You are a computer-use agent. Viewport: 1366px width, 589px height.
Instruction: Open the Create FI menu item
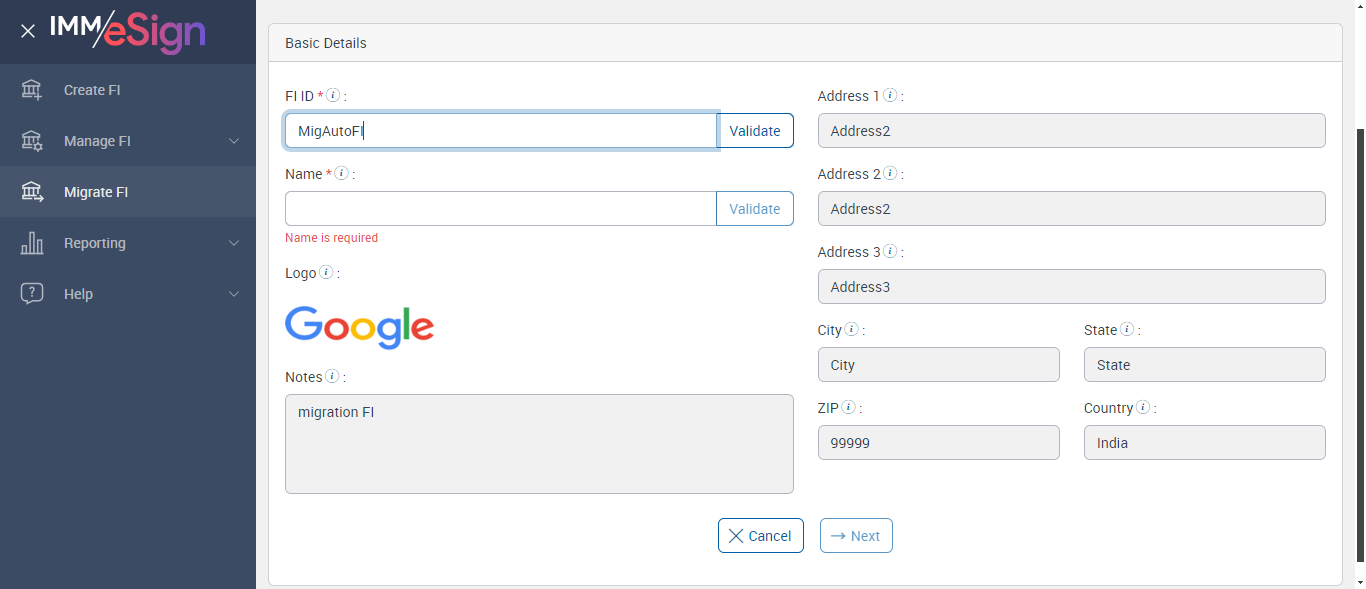(92, 90)
